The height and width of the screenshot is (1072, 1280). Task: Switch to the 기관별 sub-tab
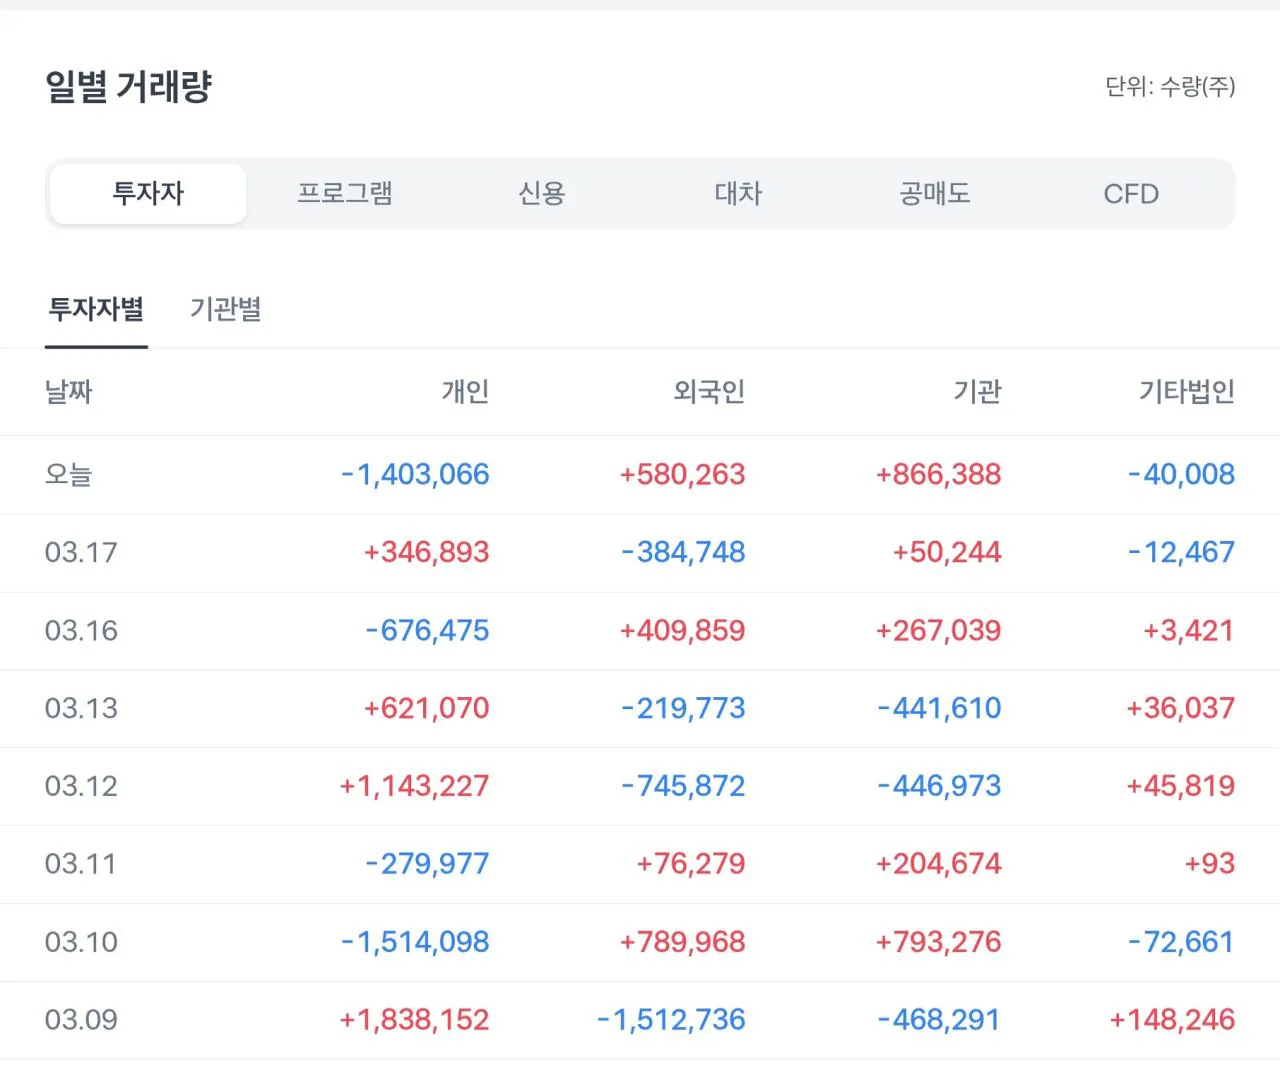coord(225,310)
